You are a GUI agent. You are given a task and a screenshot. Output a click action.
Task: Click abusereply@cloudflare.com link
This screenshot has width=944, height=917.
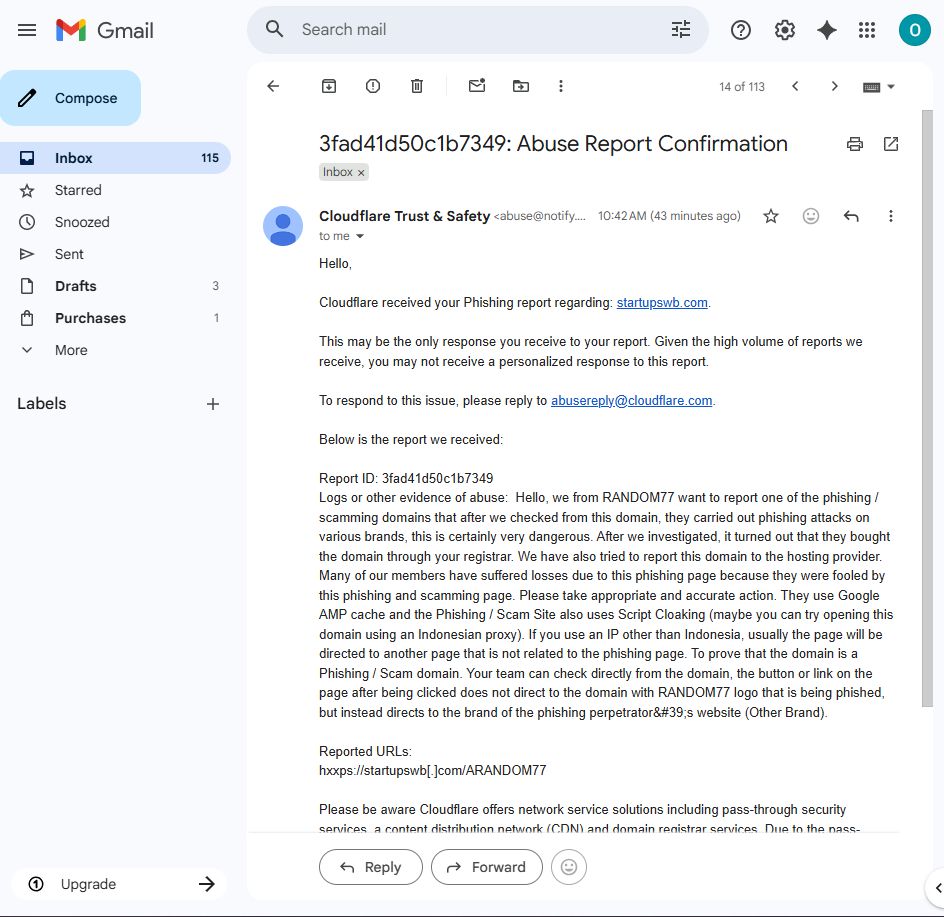632,400
